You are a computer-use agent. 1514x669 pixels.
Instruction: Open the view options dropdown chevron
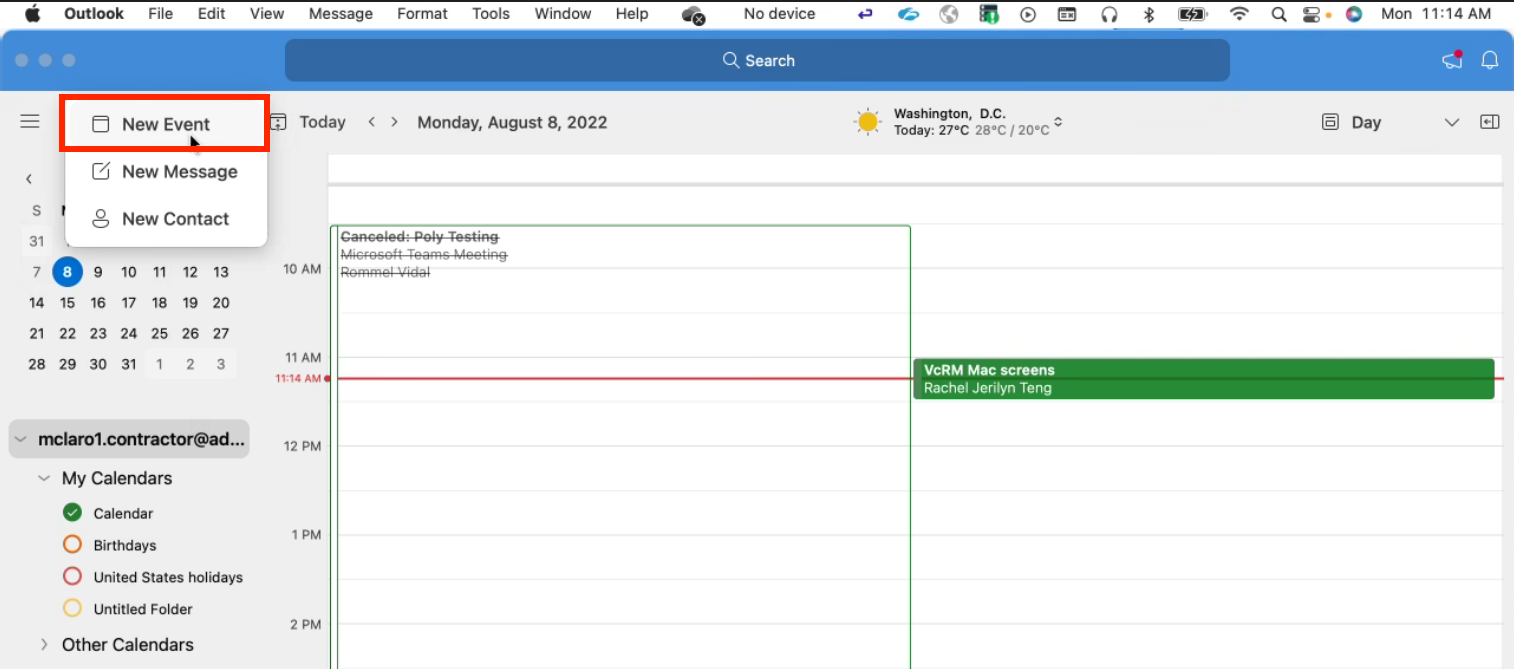[x=1452, y=122]
